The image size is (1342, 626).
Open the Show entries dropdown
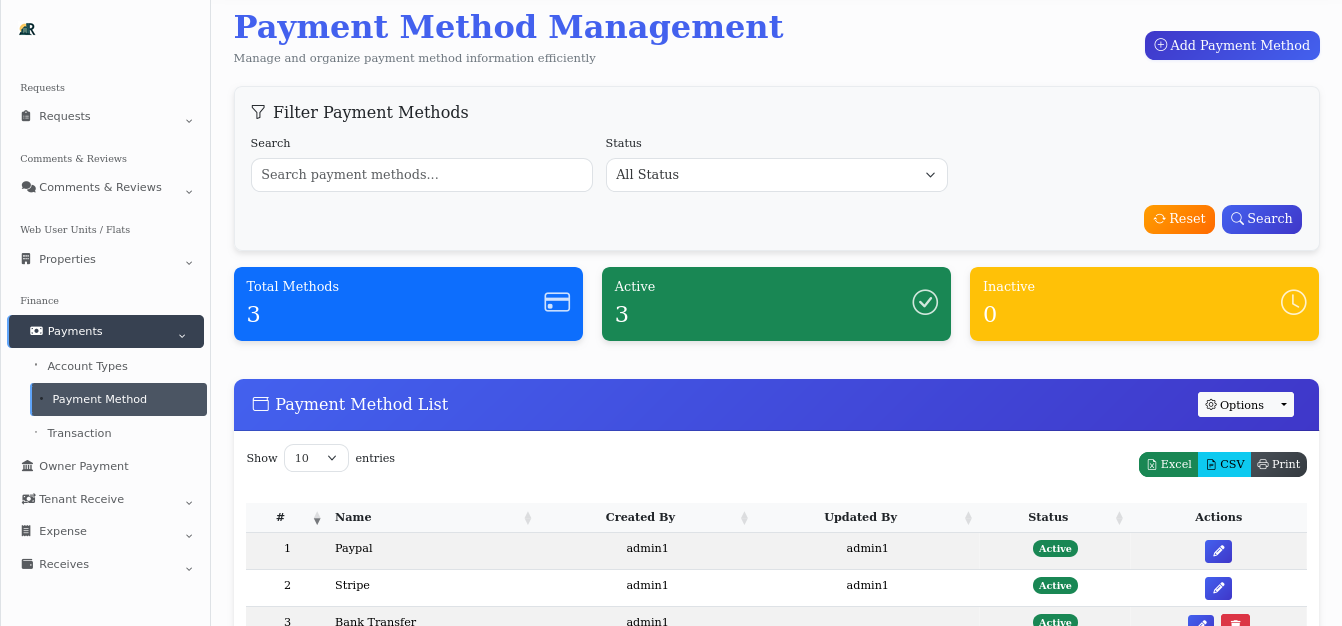pos(316,457)
